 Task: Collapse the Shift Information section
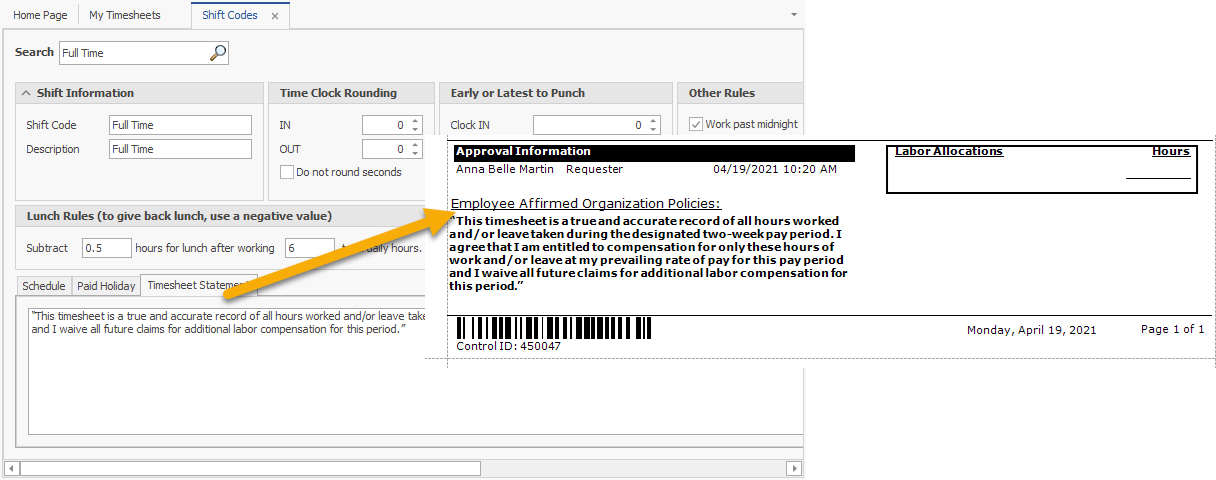(25, 93)
